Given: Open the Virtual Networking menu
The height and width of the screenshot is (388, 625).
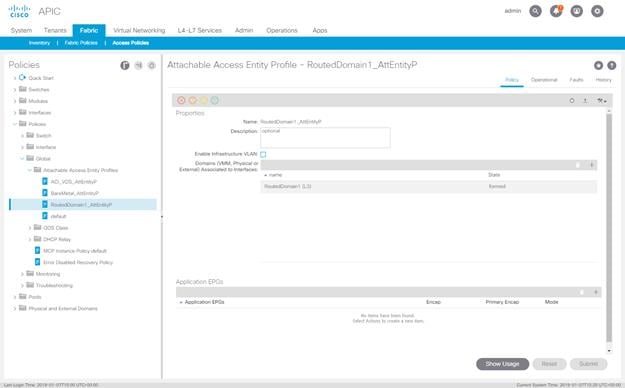Looking at the screenshot, I should pyautogui.click(x=139, y=30).
